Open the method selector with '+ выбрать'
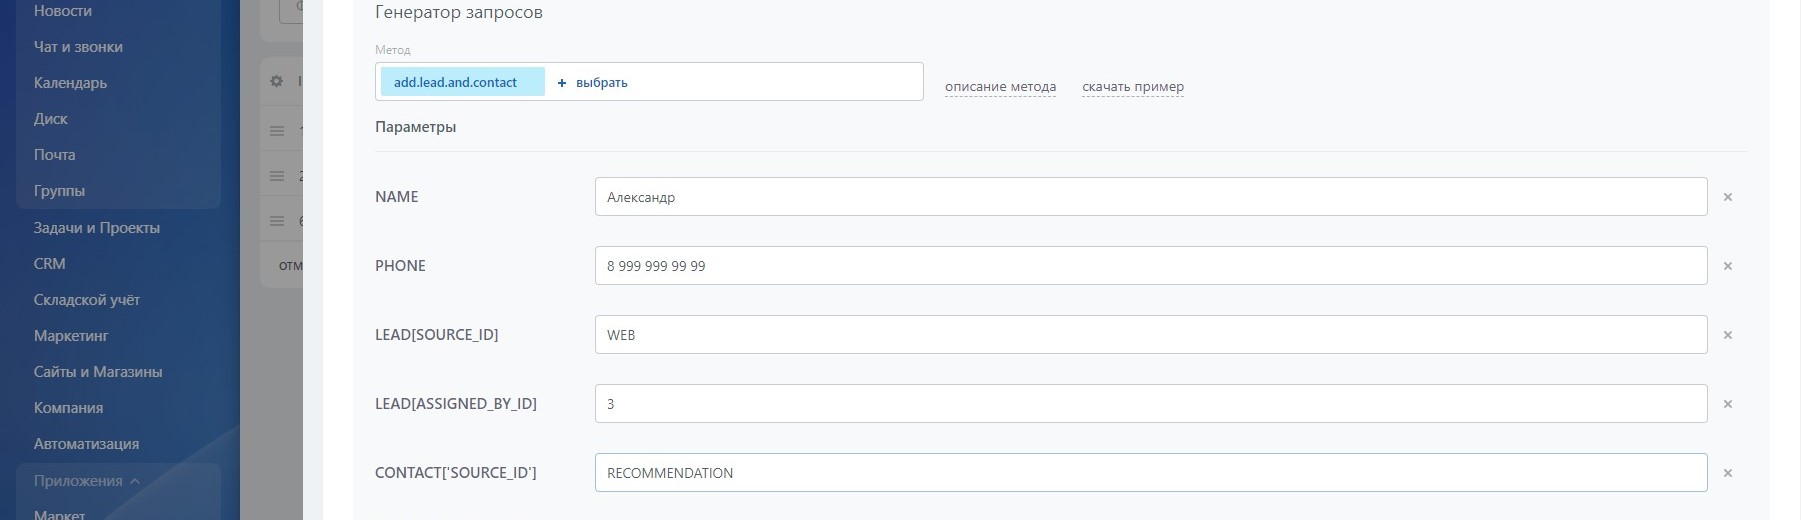The image size is (1801, 520). coord(592,83)
